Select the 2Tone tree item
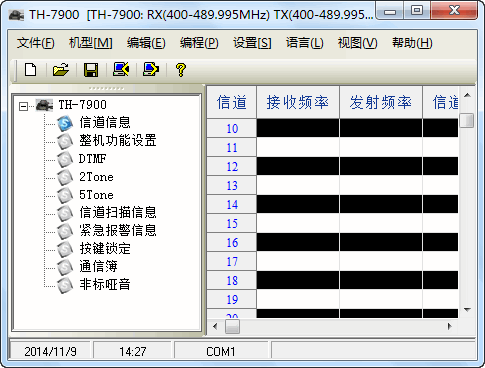Image resolution: width=485 pixels, height=368 pixels. pyautogui.click(x=96, y=177)
